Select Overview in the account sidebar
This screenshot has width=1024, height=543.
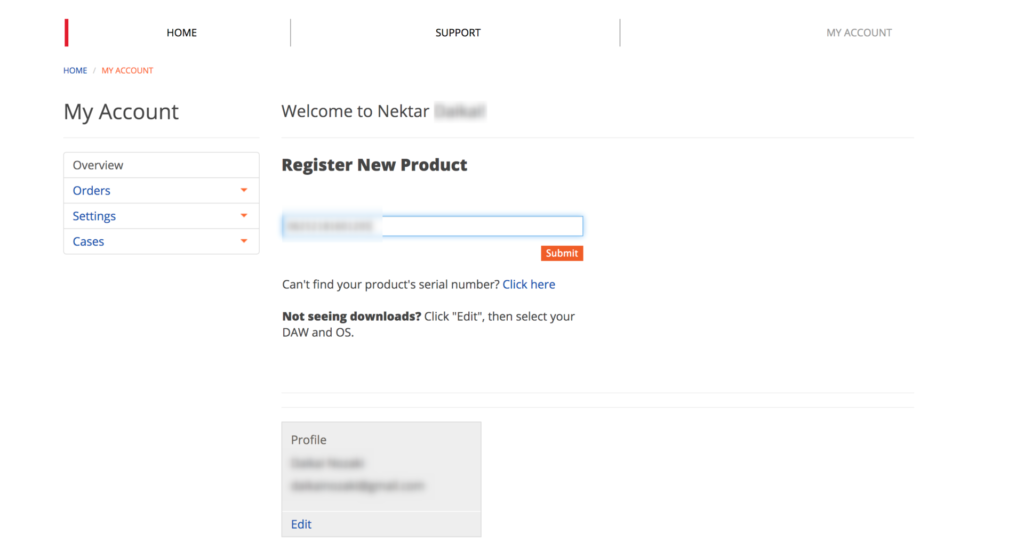tap(98, 165)
